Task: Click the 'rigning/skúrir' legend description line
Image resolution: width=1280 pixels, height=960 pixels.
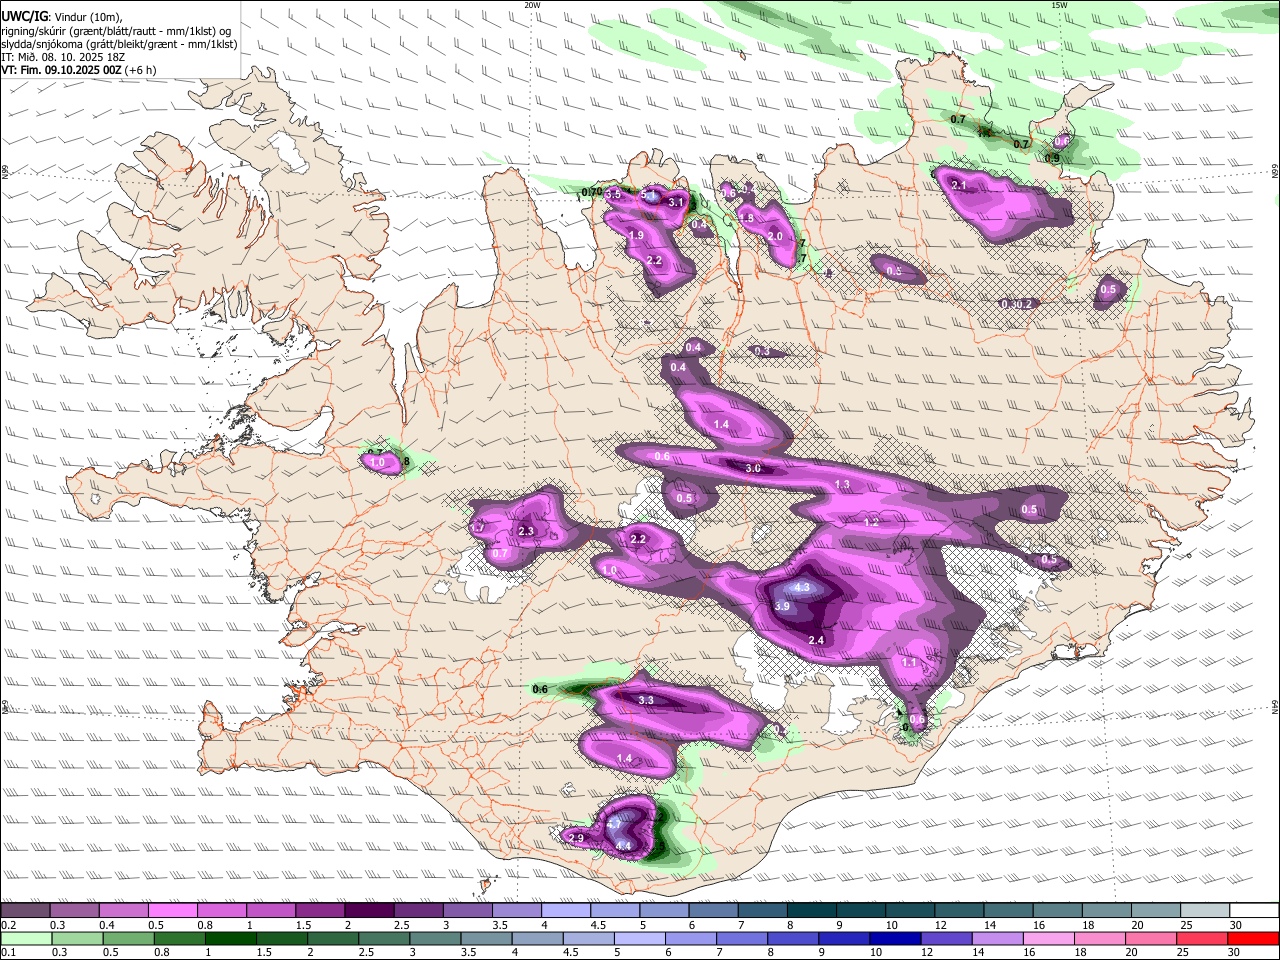Action: tap(116, 31)
